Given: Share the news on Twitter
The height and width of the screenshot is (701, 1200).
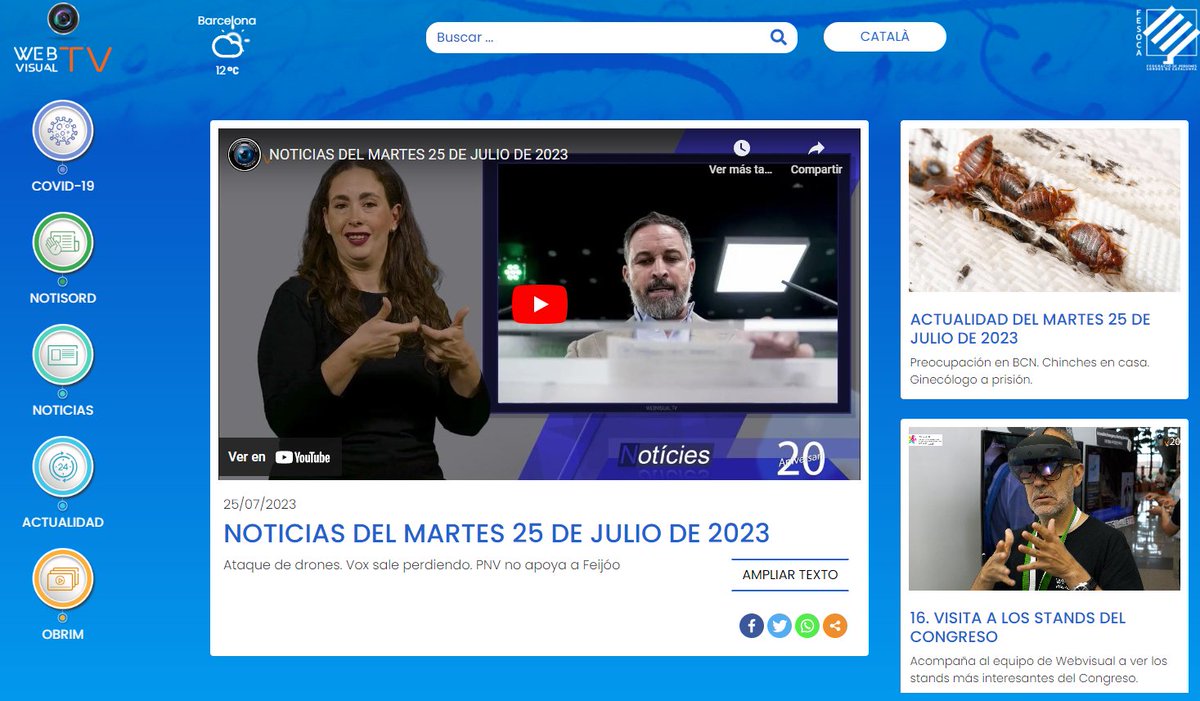Looking at the screenshot, I should [779, 626].
